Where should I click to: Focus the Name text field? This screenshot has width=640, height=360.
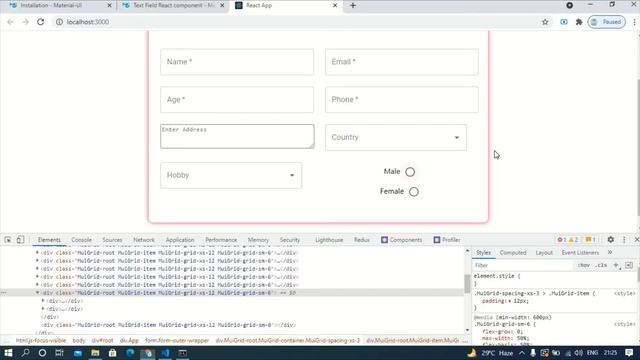click(237, 62)
